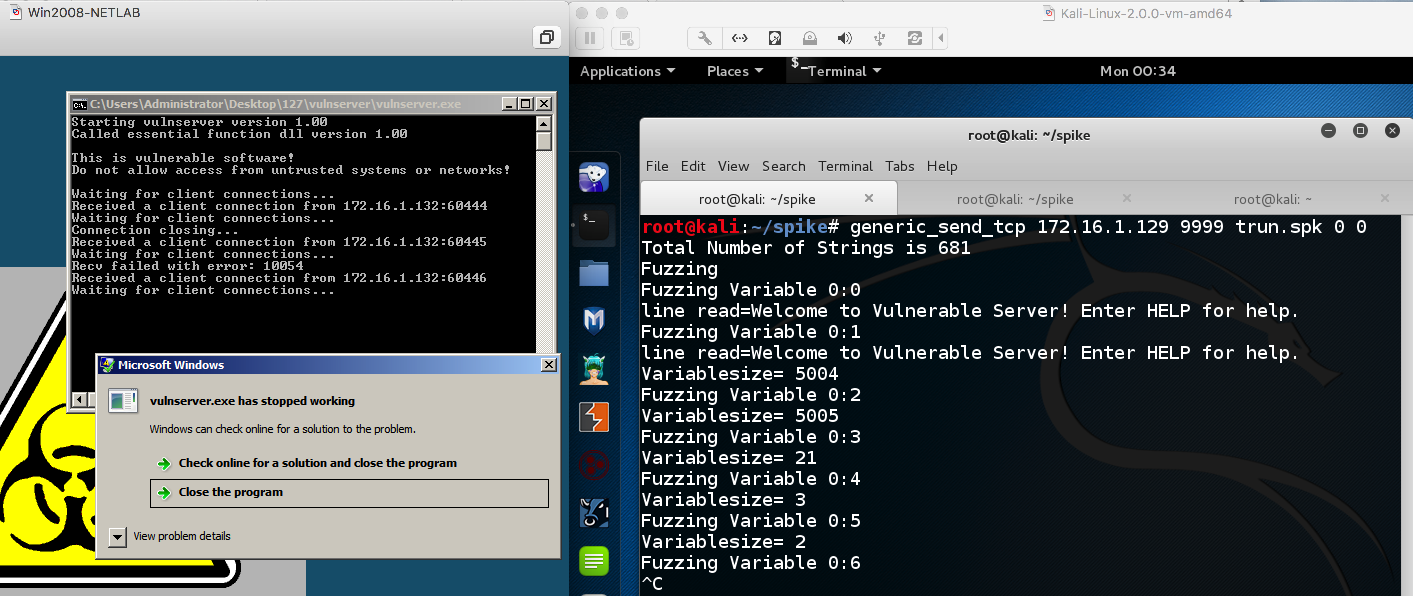Click the CD/DVD drive toolbar icon
This screenshot has width=1413, height=596.
coord(810,38)
